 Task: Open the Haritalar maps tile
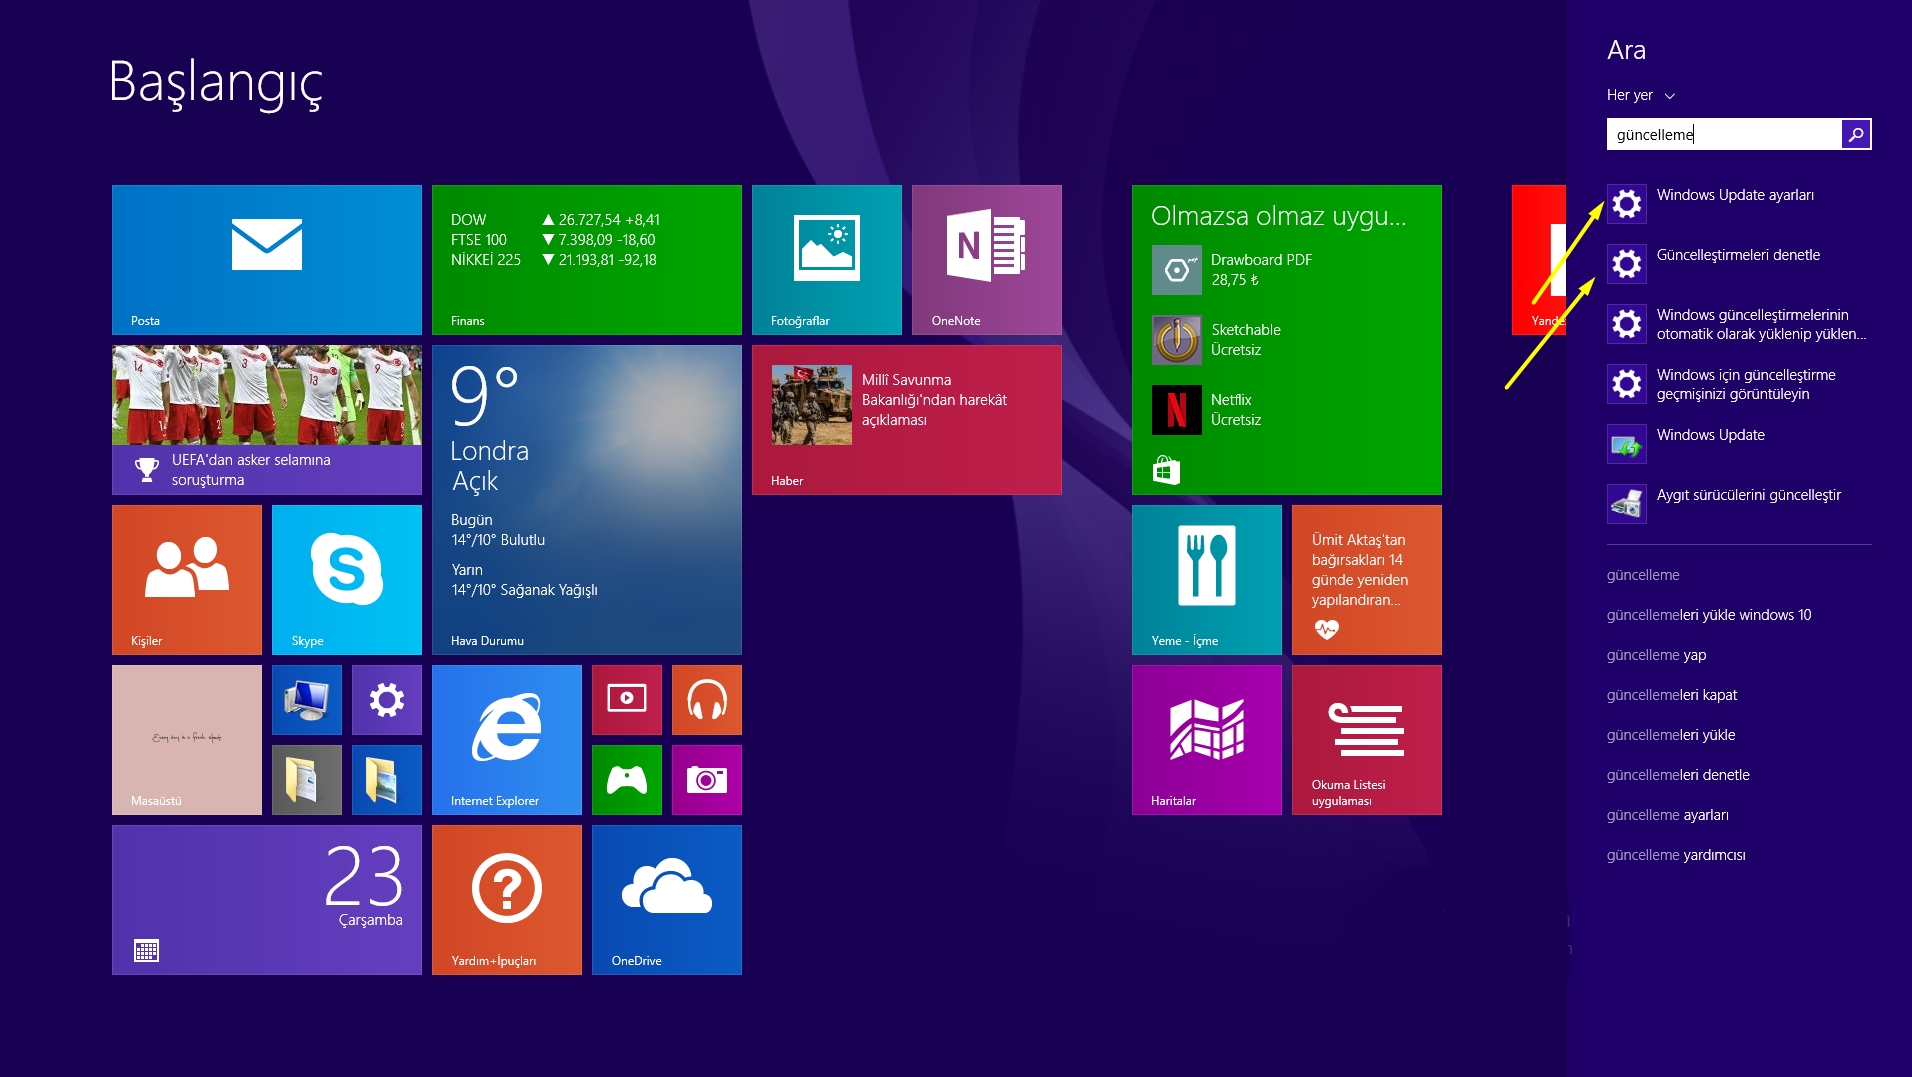click(1206, 739)
